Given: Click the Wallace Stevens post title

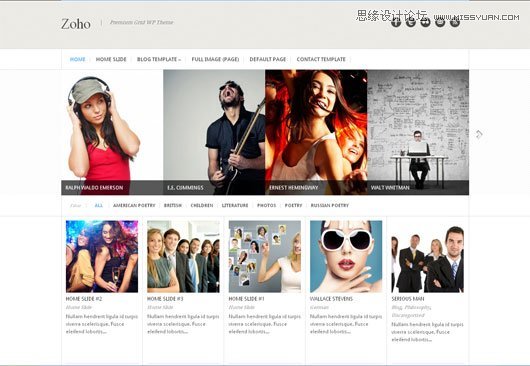Looking at the screenshot, I should pos(331,299).
